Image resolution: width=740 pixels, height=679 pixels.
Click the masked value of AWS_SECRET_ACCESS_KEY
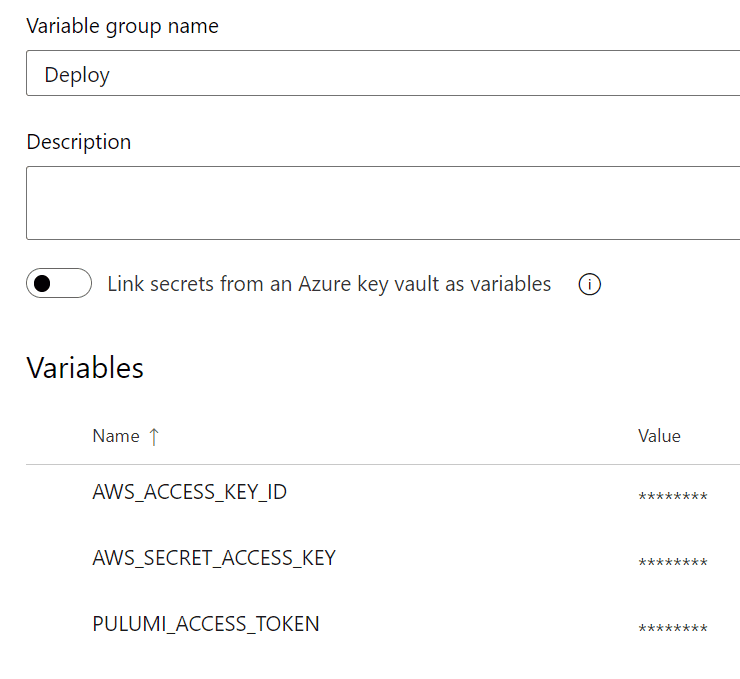pos(673,562)
